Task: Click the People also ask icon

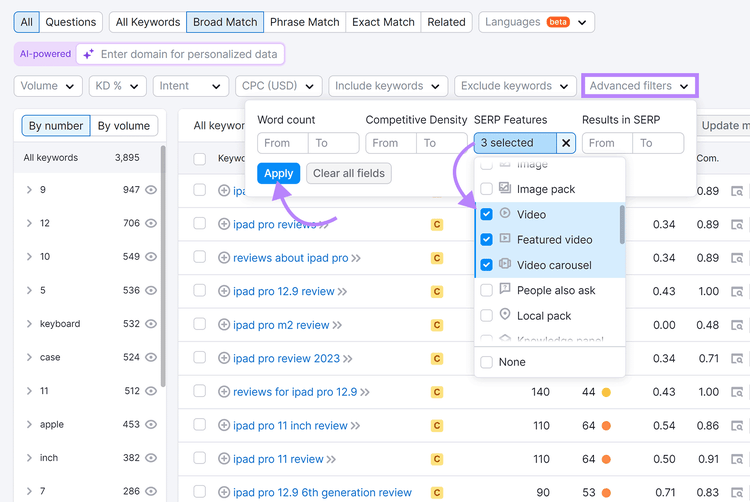Action: pyautogui.click(x=505, y=288)
